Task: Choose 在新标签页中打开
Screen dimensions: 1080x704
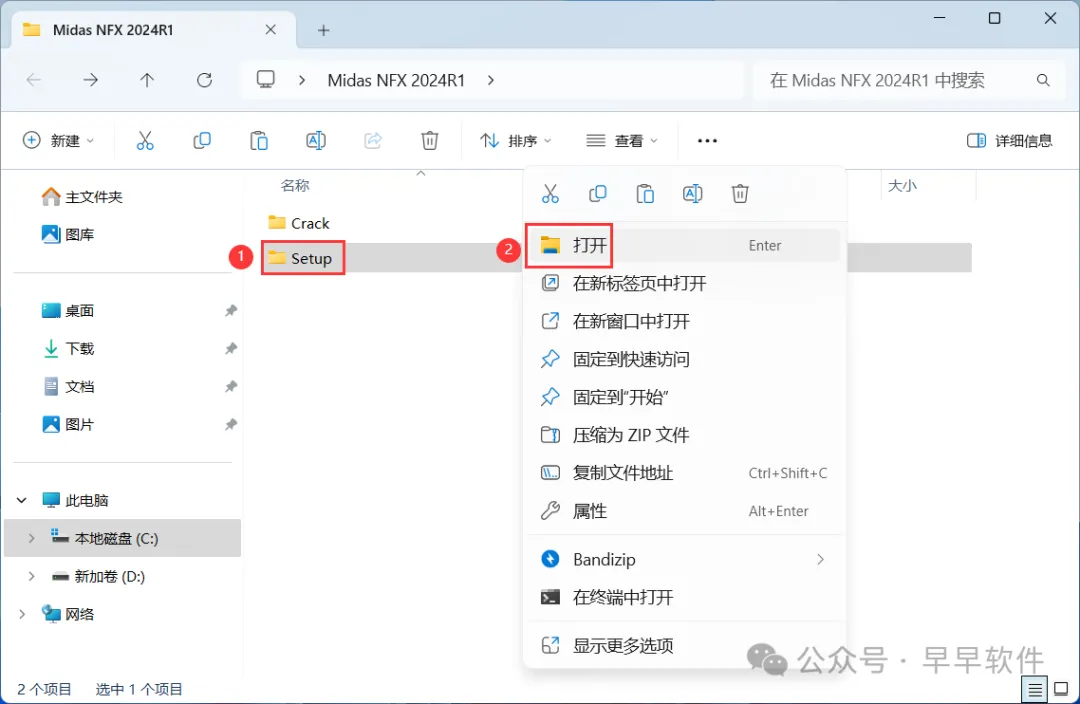Action: pyautogui.click(x=683, y=283)
